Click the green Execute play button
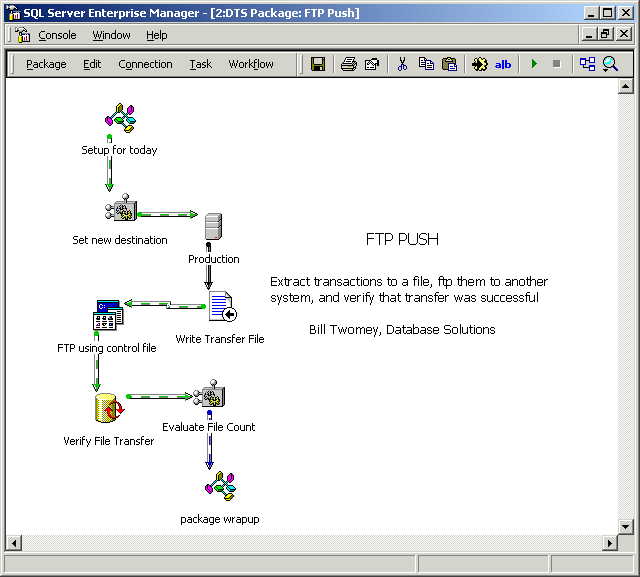Viewport: 640px width, 577px height. coord(534,64)
